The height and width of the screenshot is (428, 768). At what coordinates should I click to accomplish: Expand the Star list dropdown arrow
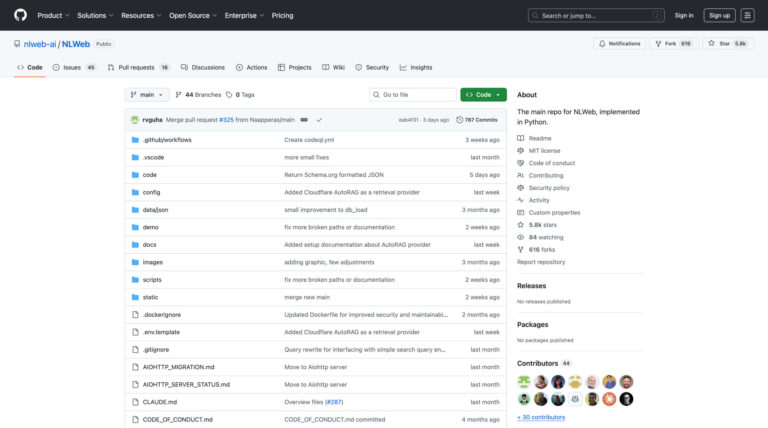click(758, 43)
